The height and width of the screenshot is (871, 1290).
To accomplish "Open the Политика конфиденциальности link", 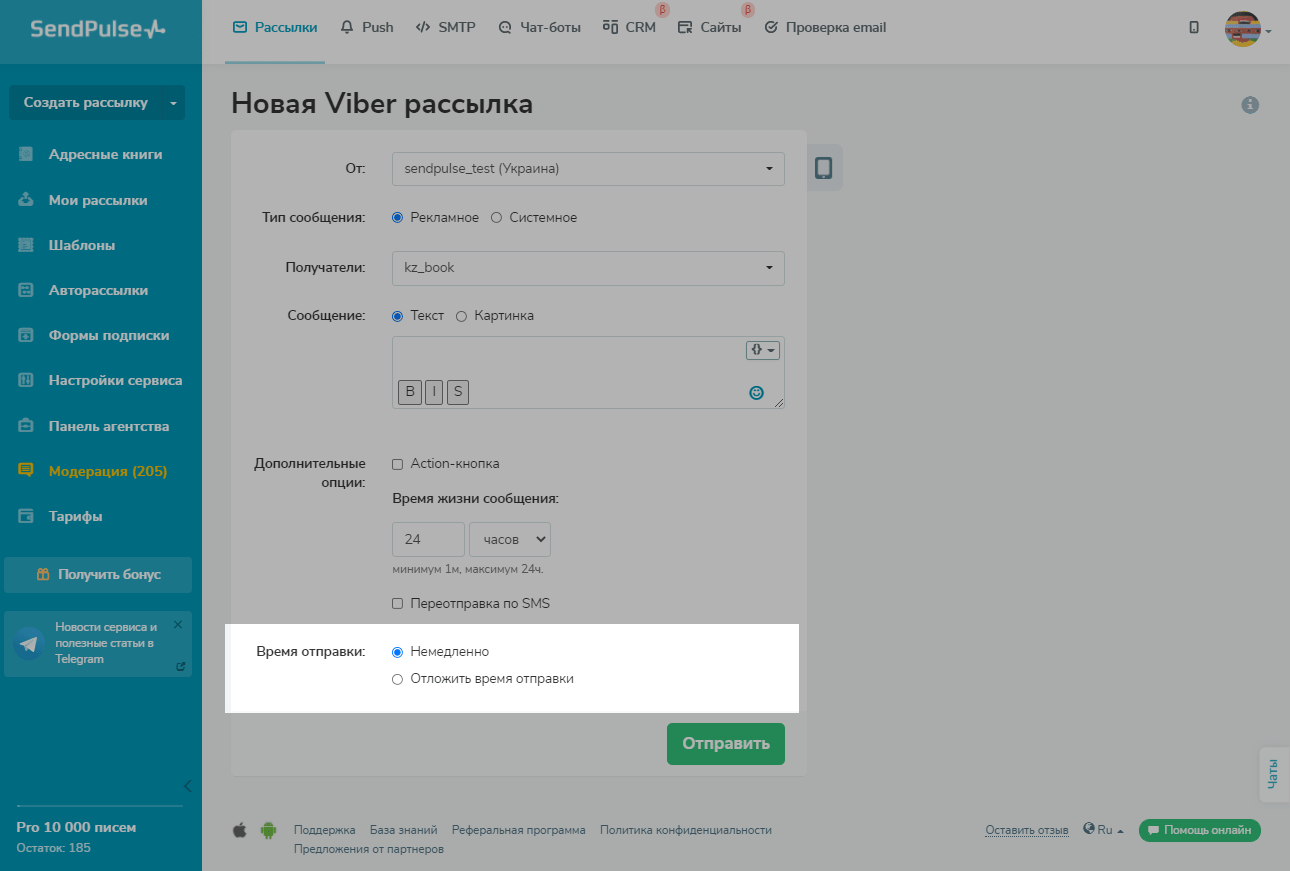I will coord(686,830).
